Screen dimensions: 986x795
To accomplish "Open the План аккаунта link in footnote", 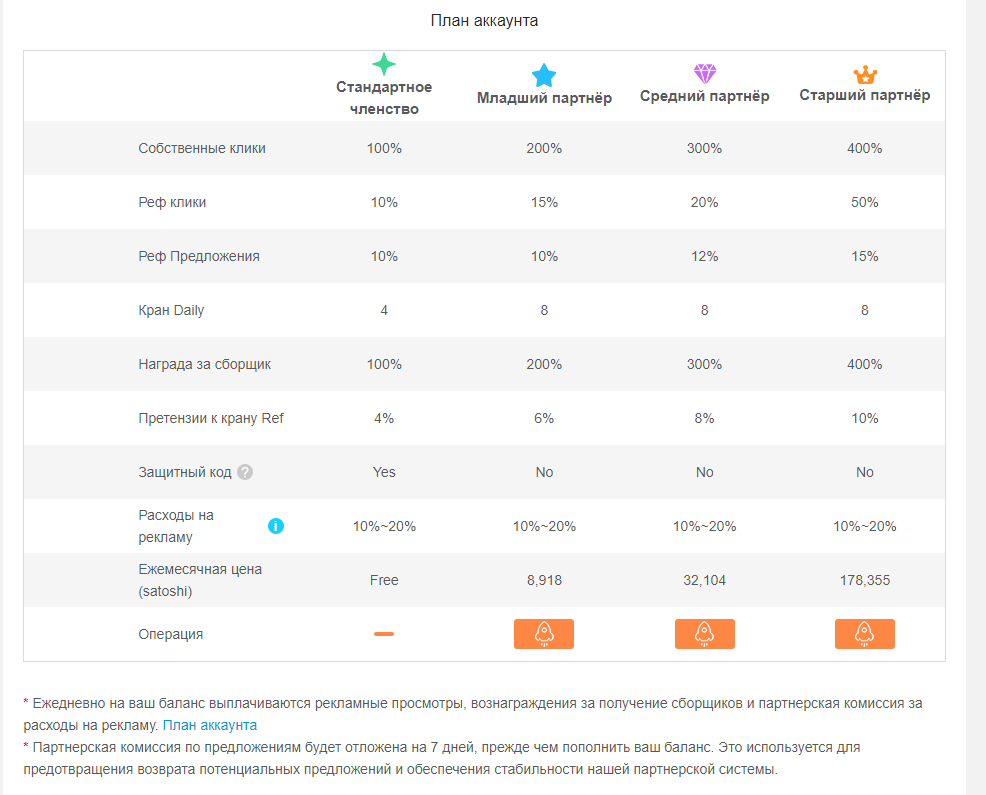I will [x=210, y=725].
